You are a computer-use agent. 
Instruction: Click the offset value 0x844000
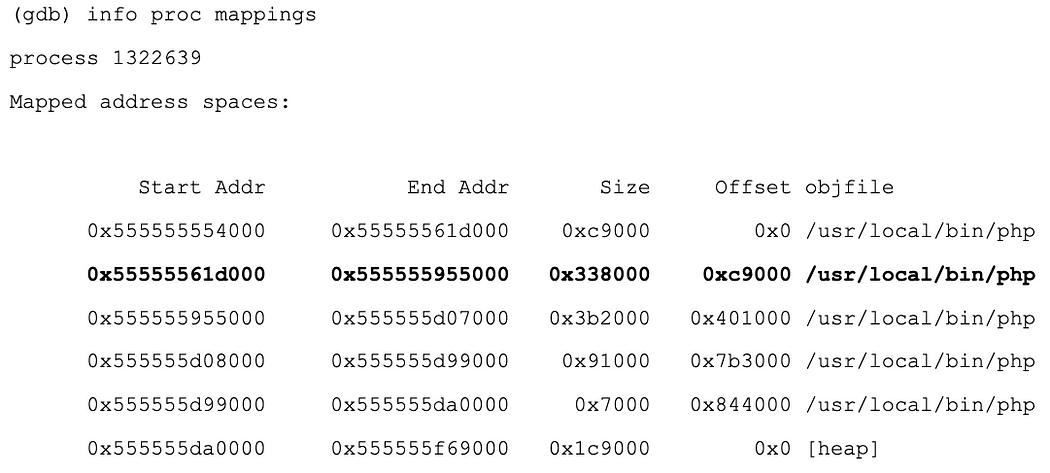[x=741, y=405]
